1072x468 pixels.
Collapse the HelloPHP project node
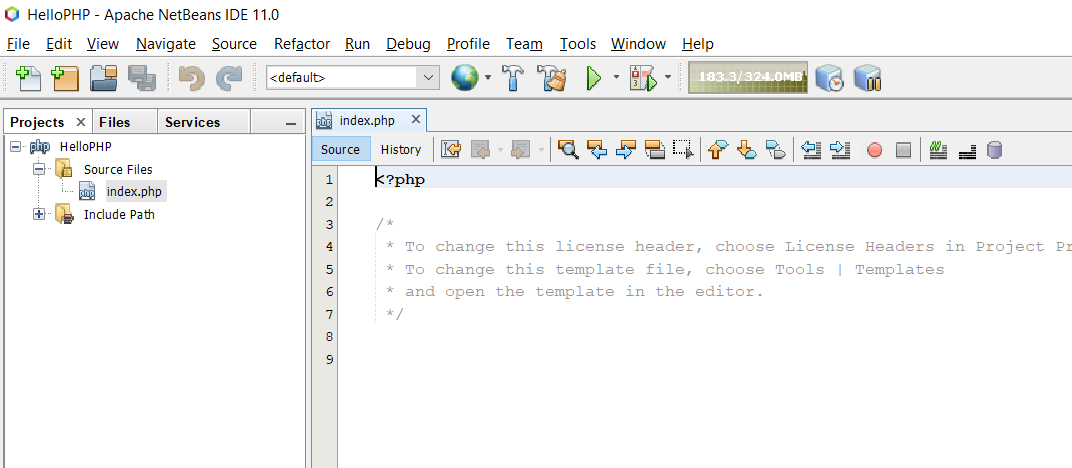[x=15, y=146]
